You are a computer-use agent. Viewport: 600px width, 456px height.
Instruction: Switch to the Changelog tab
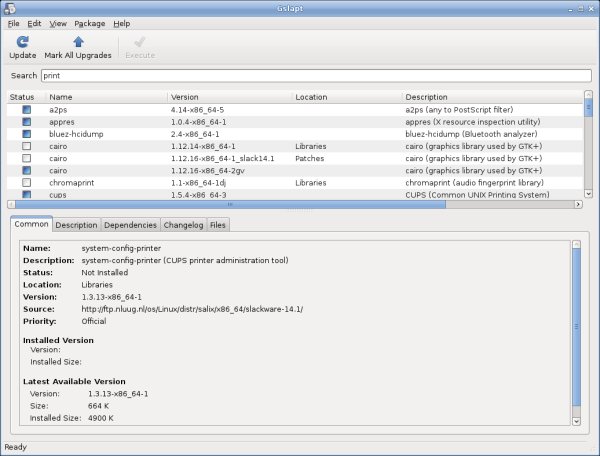(x=184, y=225)
